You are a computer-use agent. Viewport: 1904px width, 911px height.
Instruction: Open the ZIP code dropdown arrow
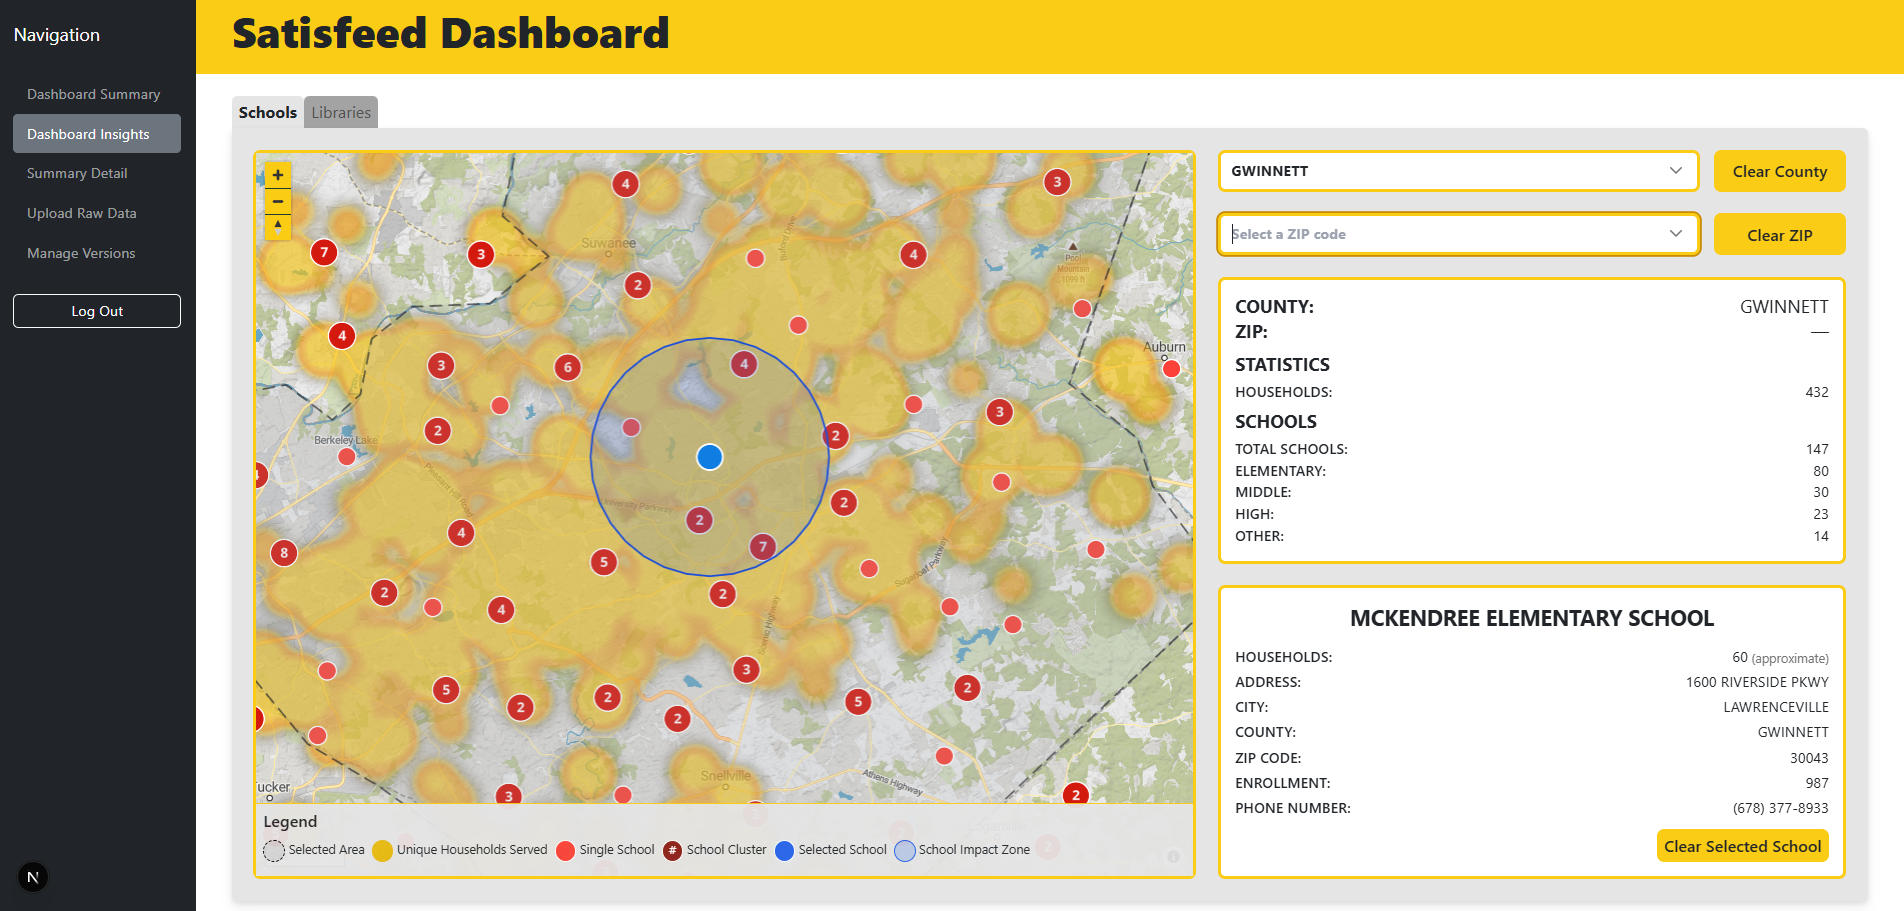coord(1675,234)
